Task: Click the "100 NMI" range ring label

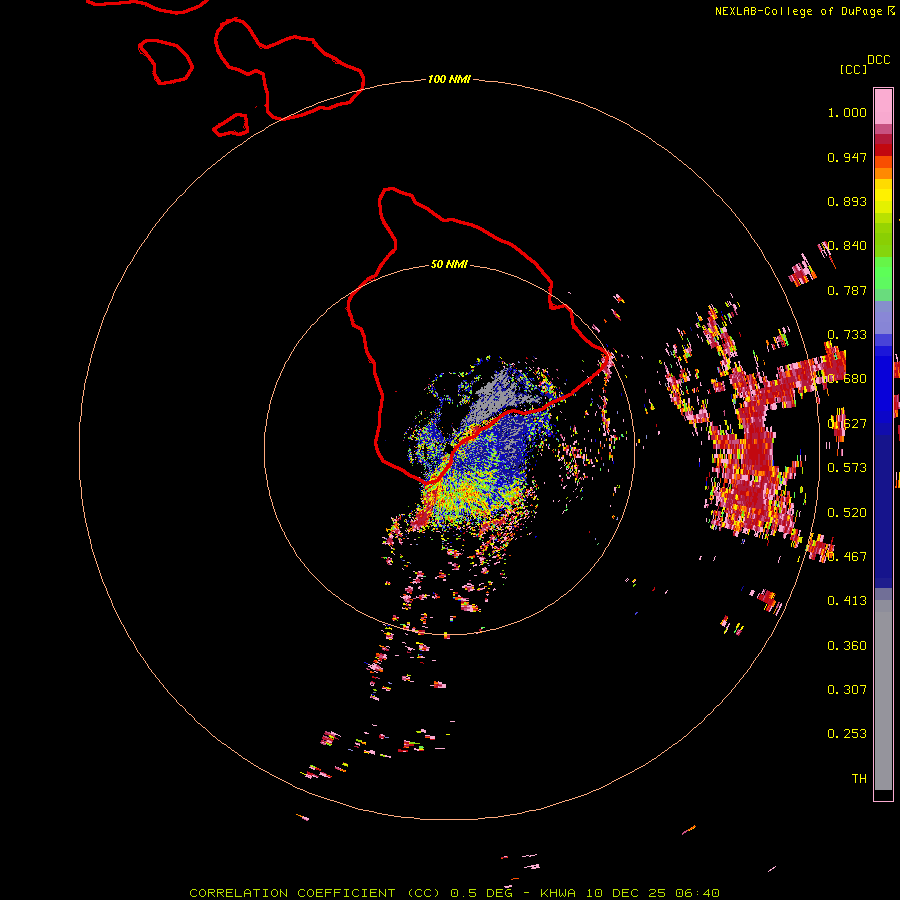Action: click(x=449, y=79)
